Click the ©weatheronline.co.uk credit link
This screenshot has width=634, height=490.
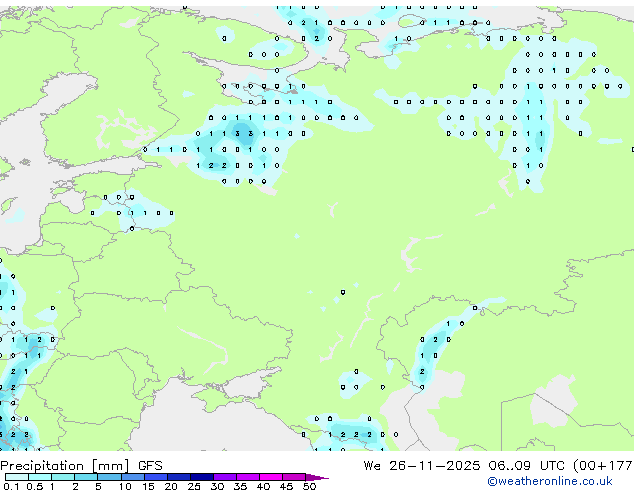coord(550,481)
